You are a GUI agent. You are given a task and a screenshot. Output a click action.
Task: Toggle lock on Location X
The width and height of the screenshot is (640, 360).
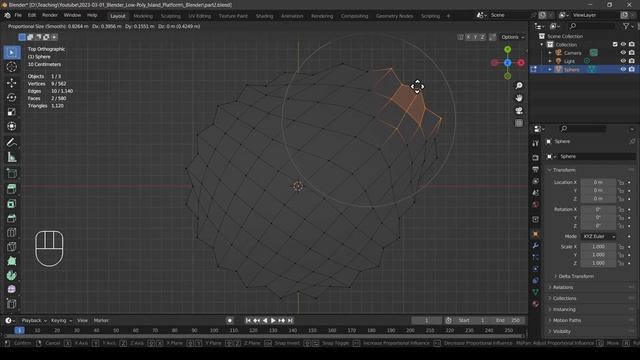[x=621, y=182]
